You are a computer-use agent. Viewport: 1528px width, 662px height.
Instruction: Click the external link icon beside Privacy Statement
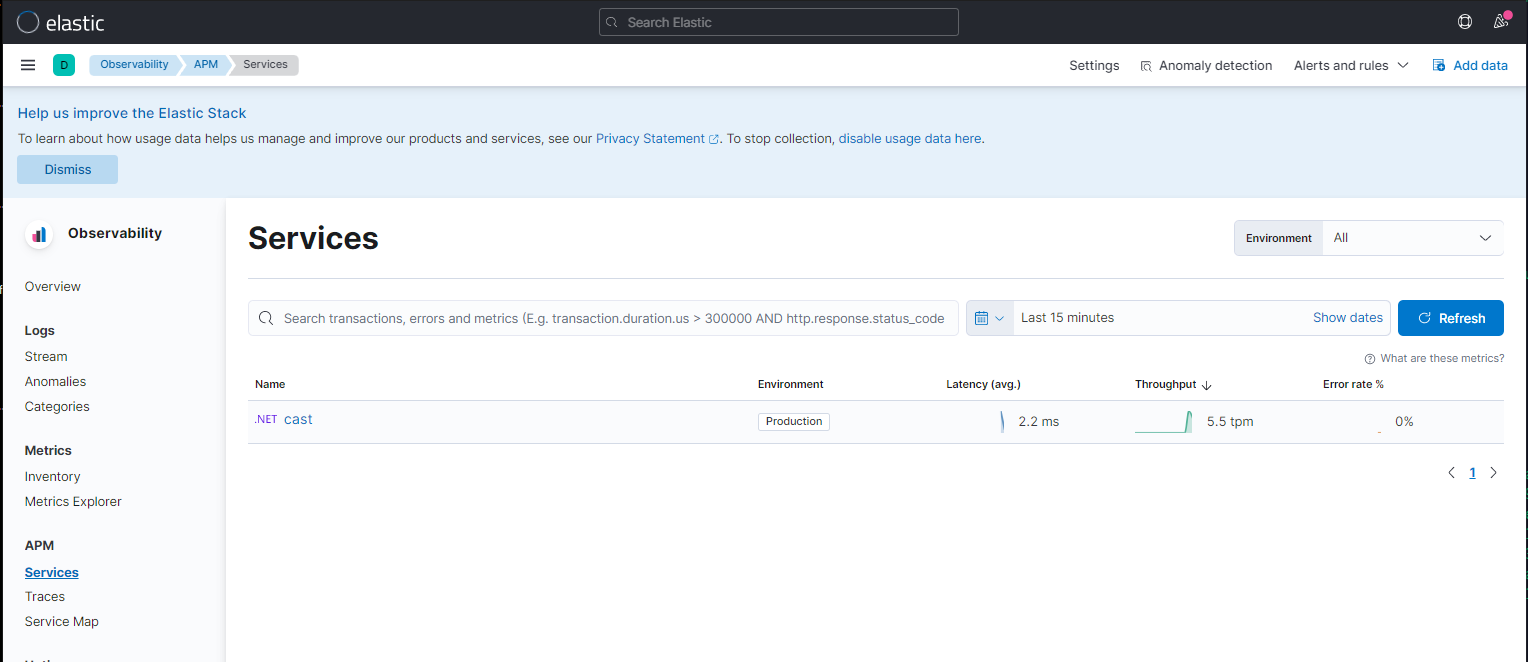714,139
